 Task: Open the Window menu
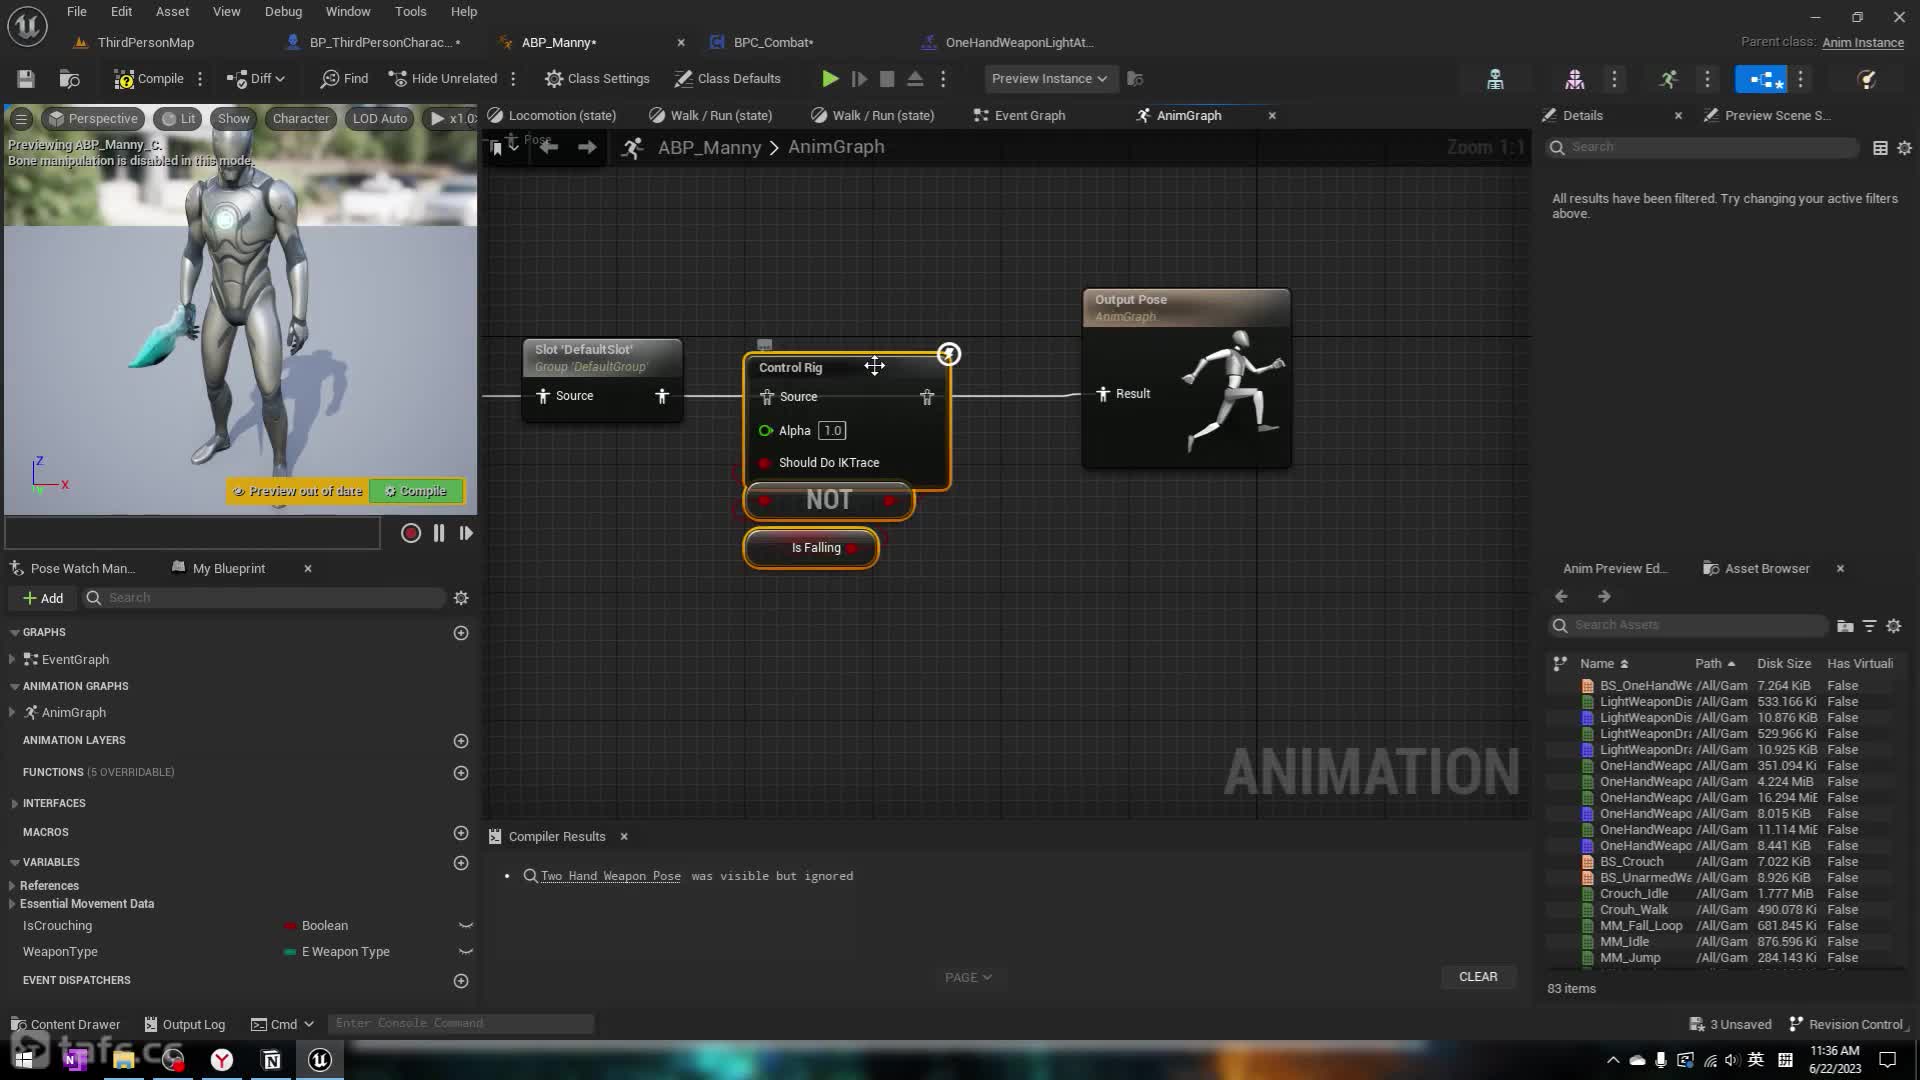click(347, 12)
